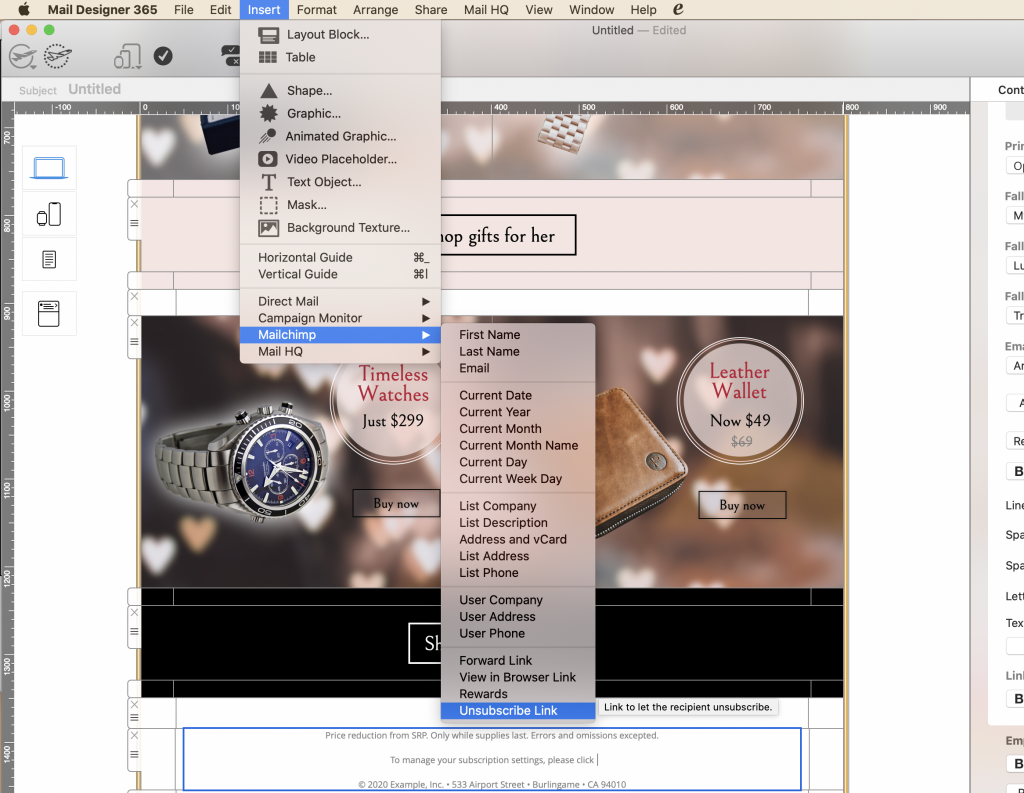Remove the 'gifts for her' layout block
This screenshot has width=1024, height=793.
tap(134, 204)
